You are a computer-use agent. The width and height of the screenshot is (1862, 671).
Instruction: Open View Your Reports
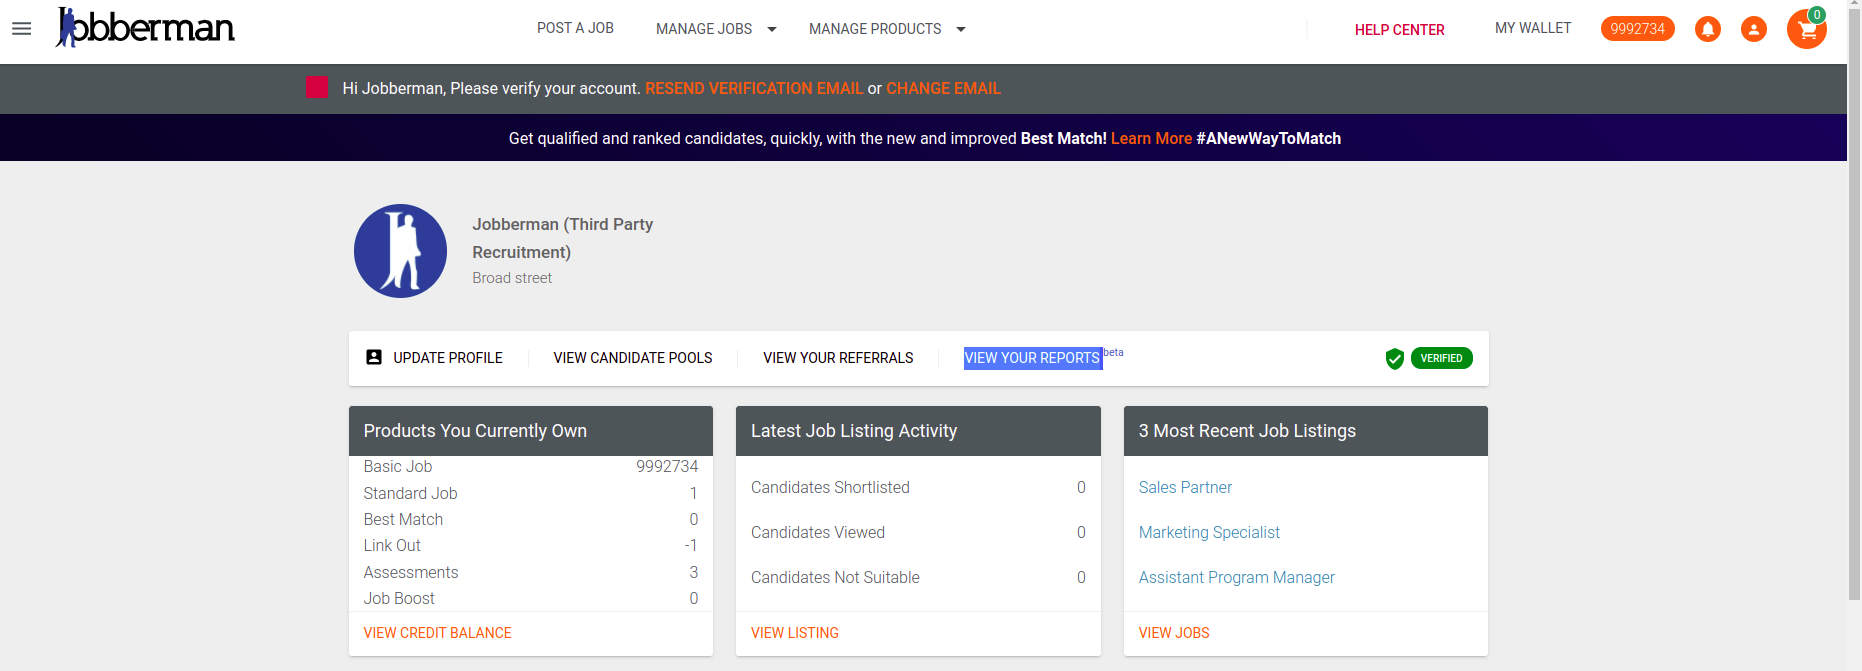pyautogui.click(x=1032, y=358)
